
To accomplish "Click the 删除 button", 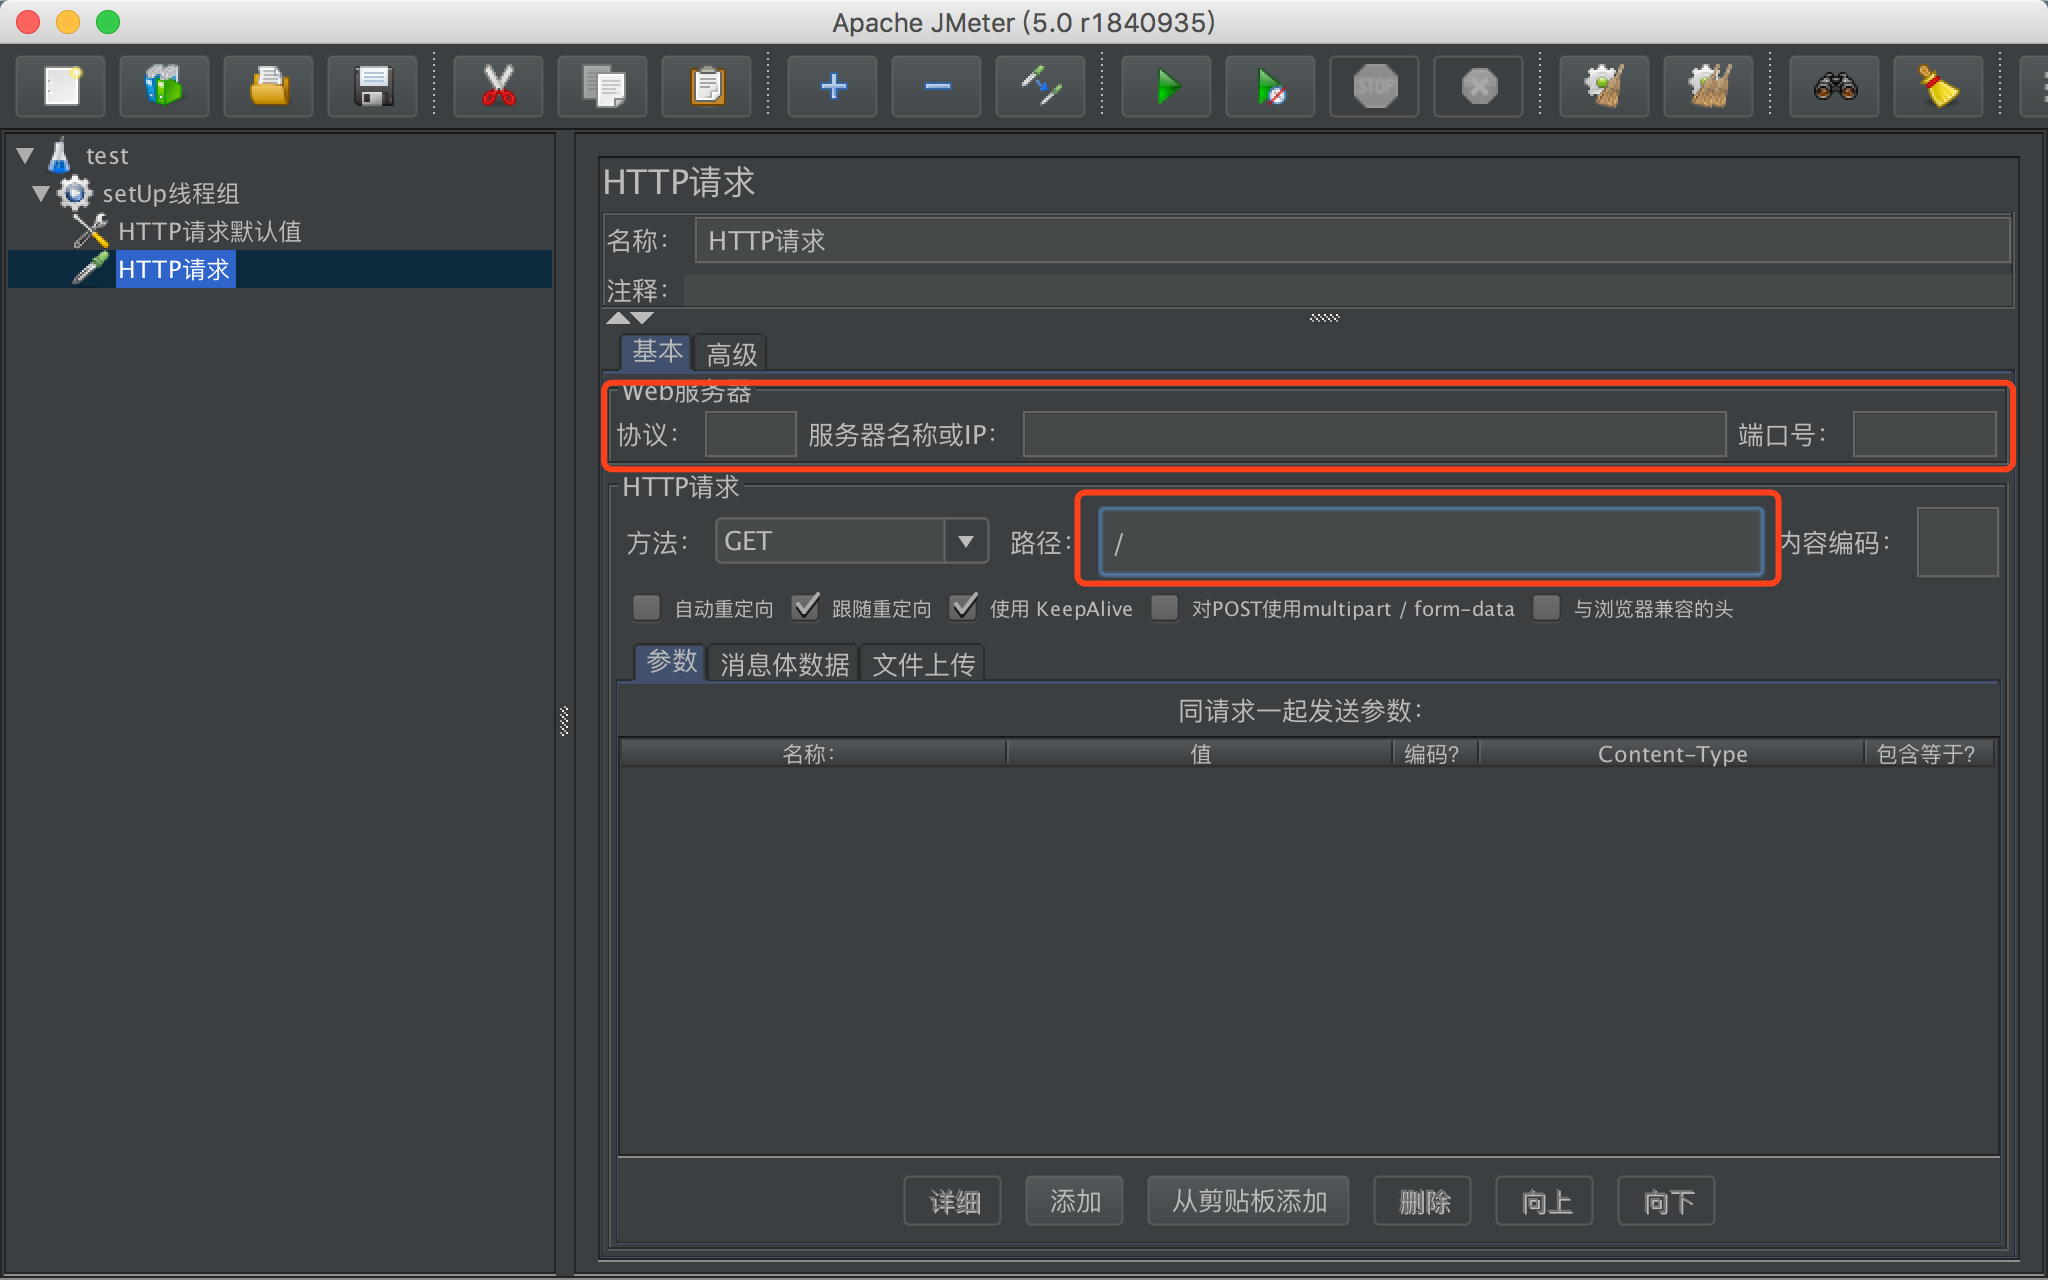I will coord(1423,1201).
